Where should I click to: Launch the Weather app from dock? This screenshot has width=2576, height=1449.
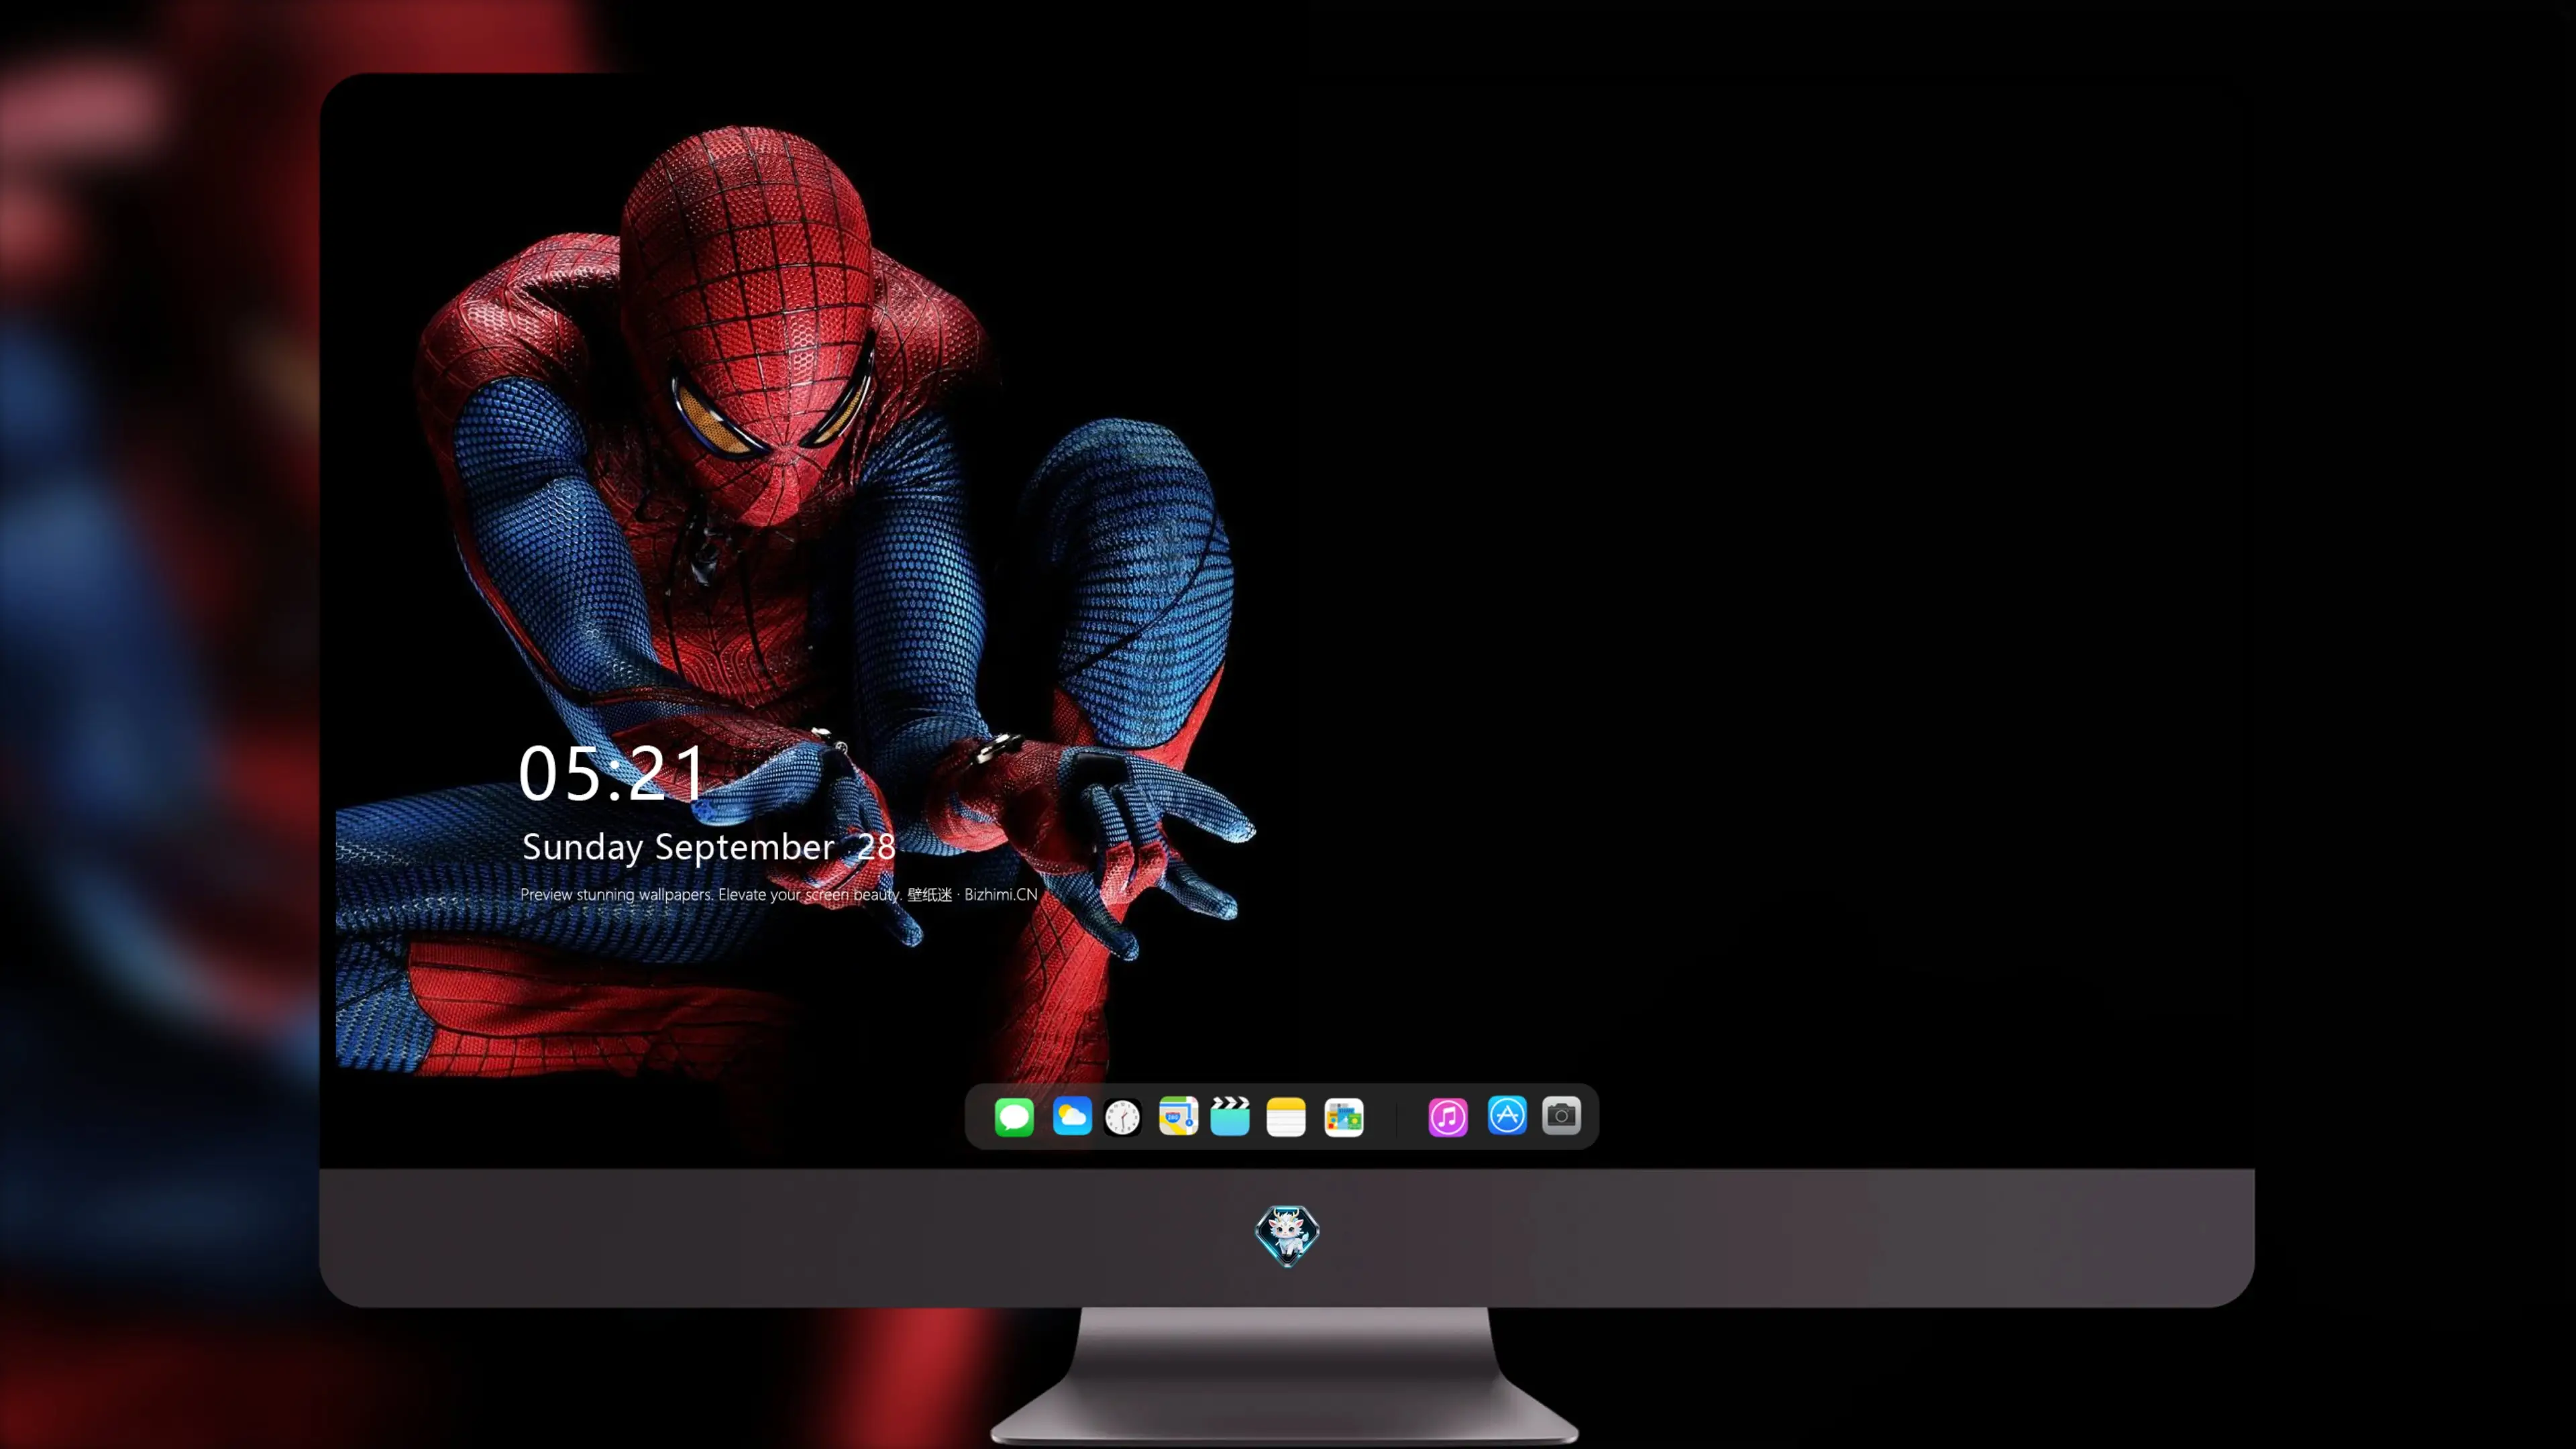tap(1071, 1116)
